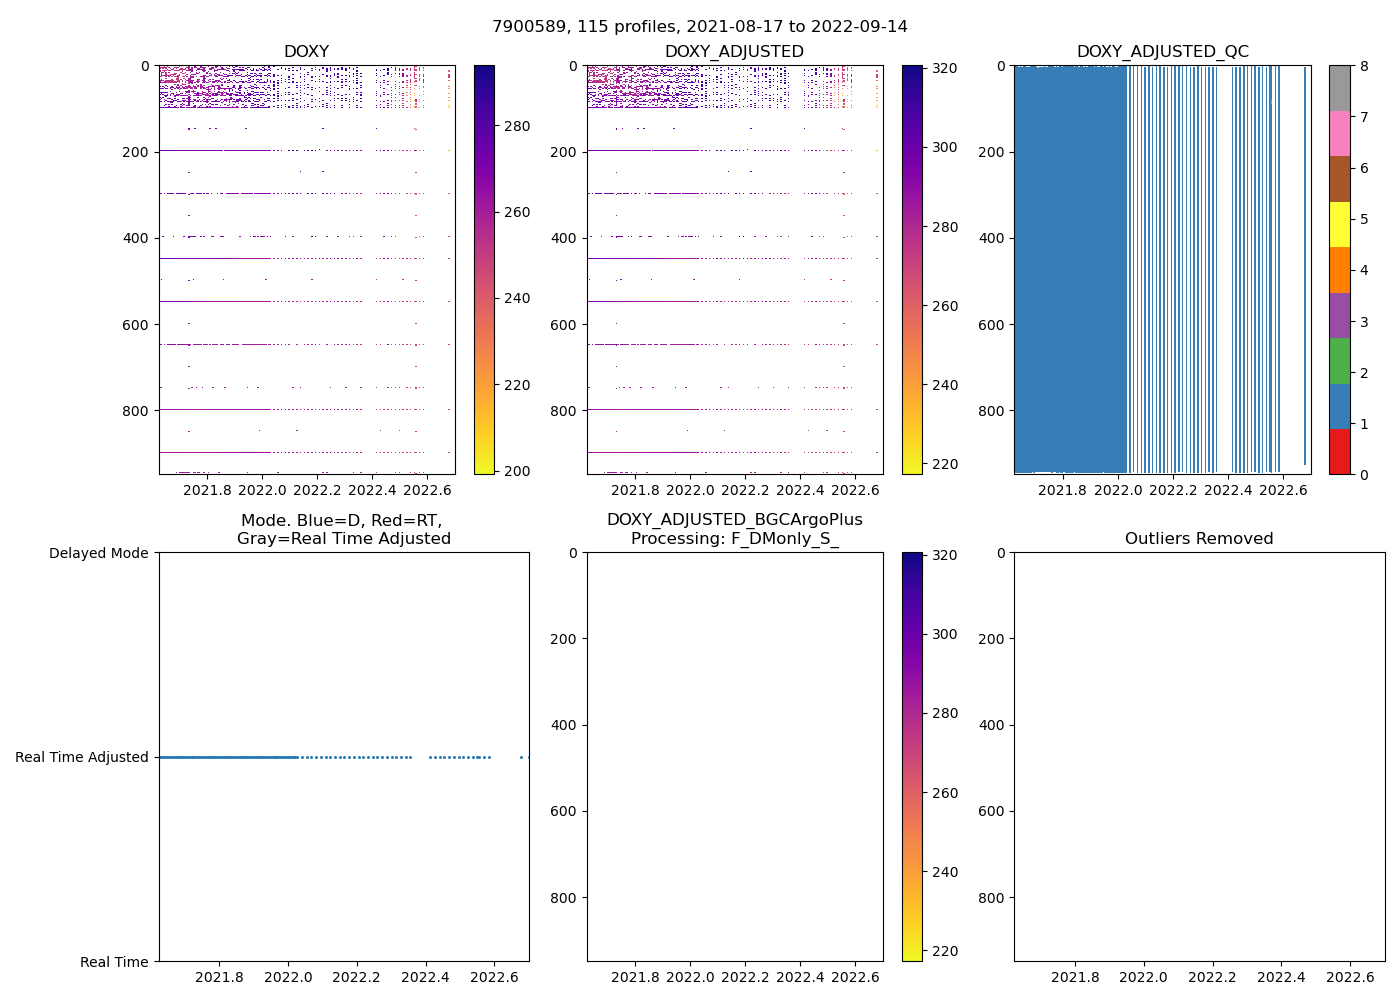Select the yellow band in the QC colorbar
Image resolution: width=1400 pixels, height=1000 pixels.
1339,224
